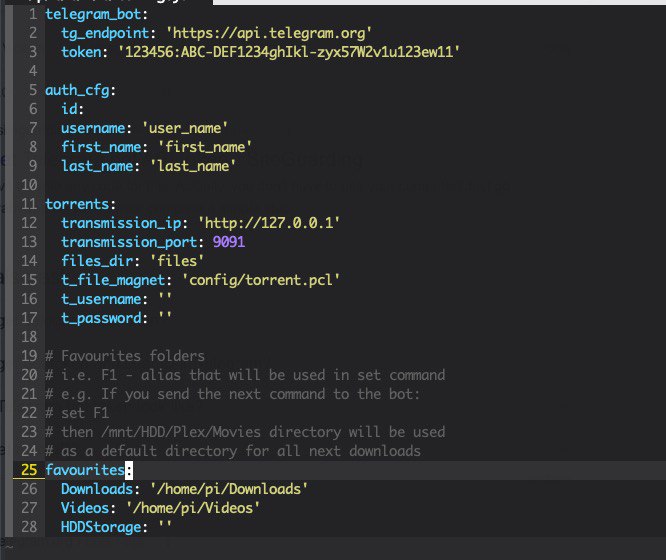Screen dimensions: 666x560
Task: Click the 'telegram_bot' key on line 1
Action: (93, 14)
